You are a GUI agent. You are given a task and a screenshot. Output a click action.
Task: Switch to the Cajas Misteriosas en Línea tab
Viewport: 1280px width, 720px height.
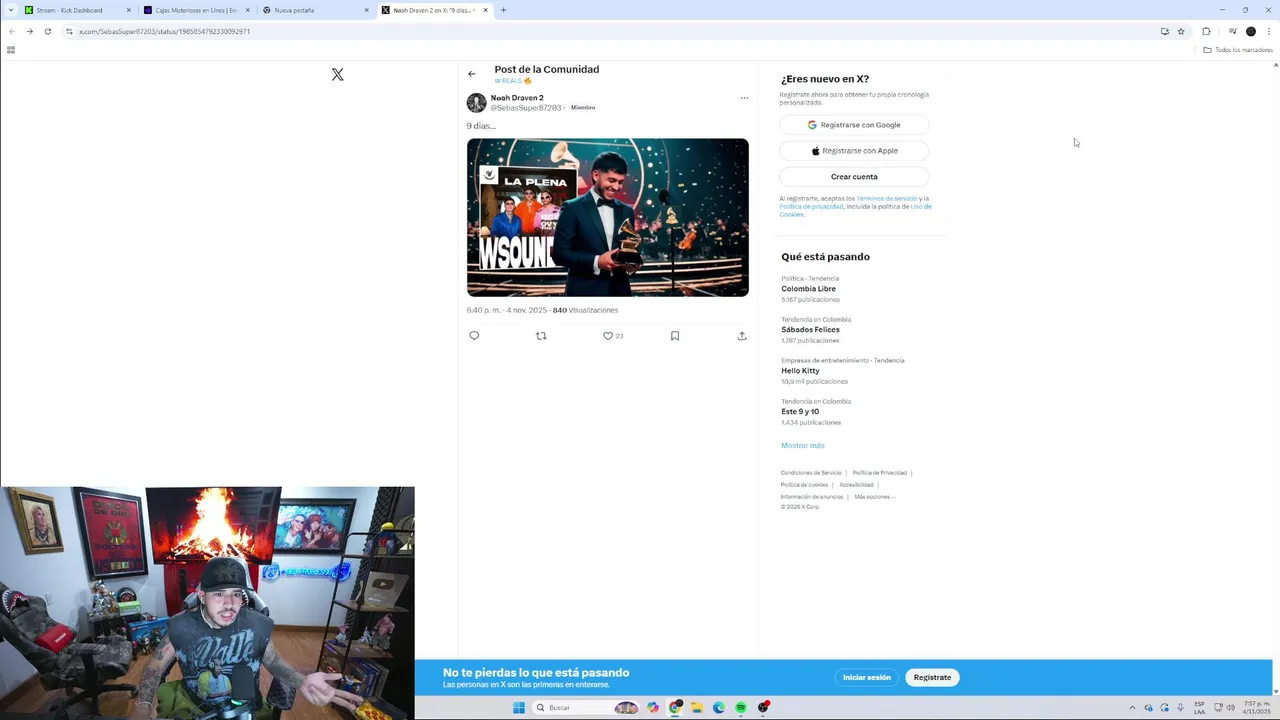tap(196, 10)
